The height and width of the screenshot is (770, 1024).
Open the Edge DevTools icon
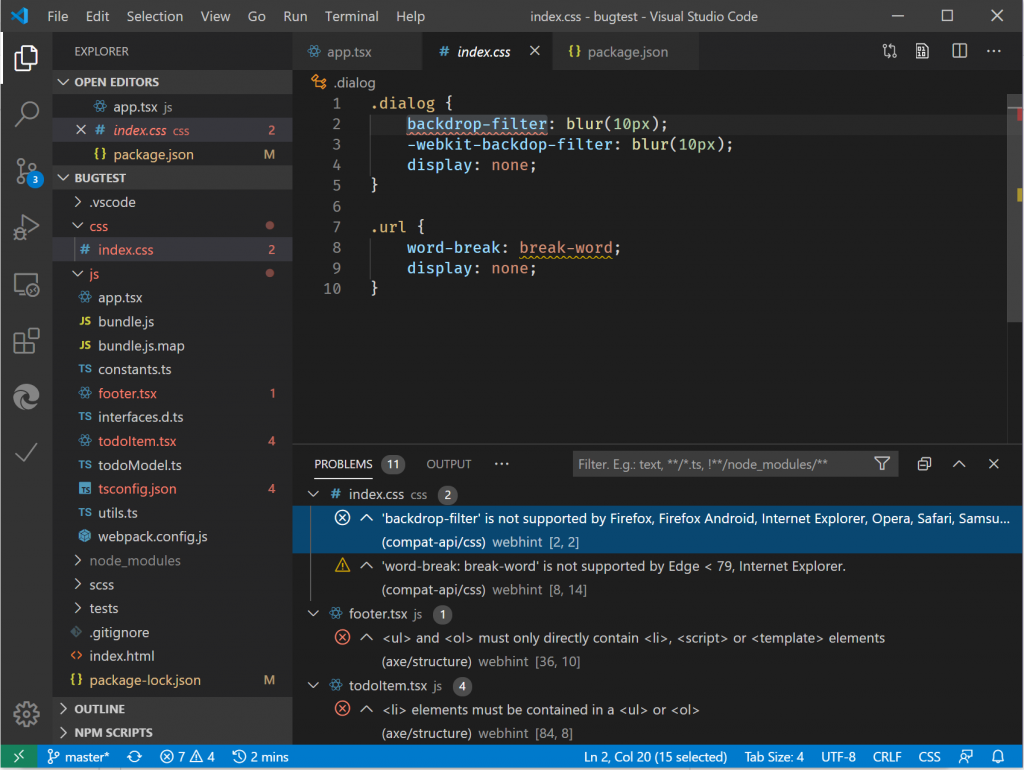[27, 399]
